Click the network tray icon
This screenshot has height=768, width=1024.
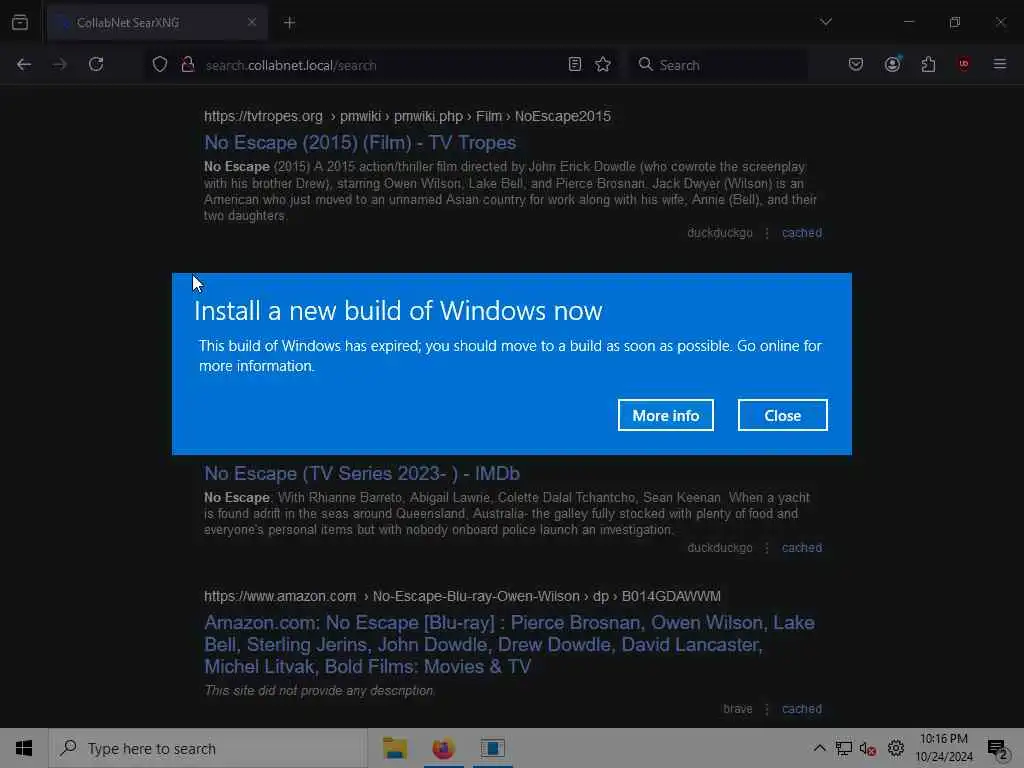843,748
